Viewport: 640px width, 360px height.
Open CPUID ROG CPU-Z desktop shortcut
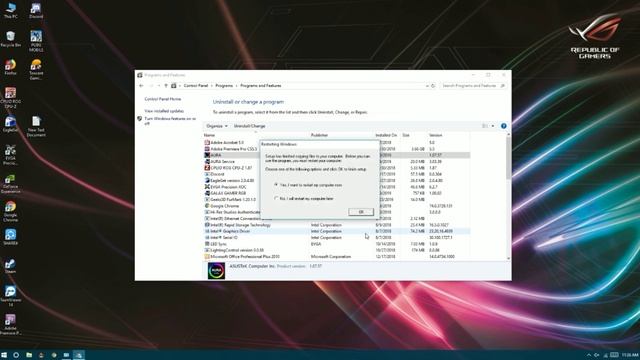pos(11,98)
